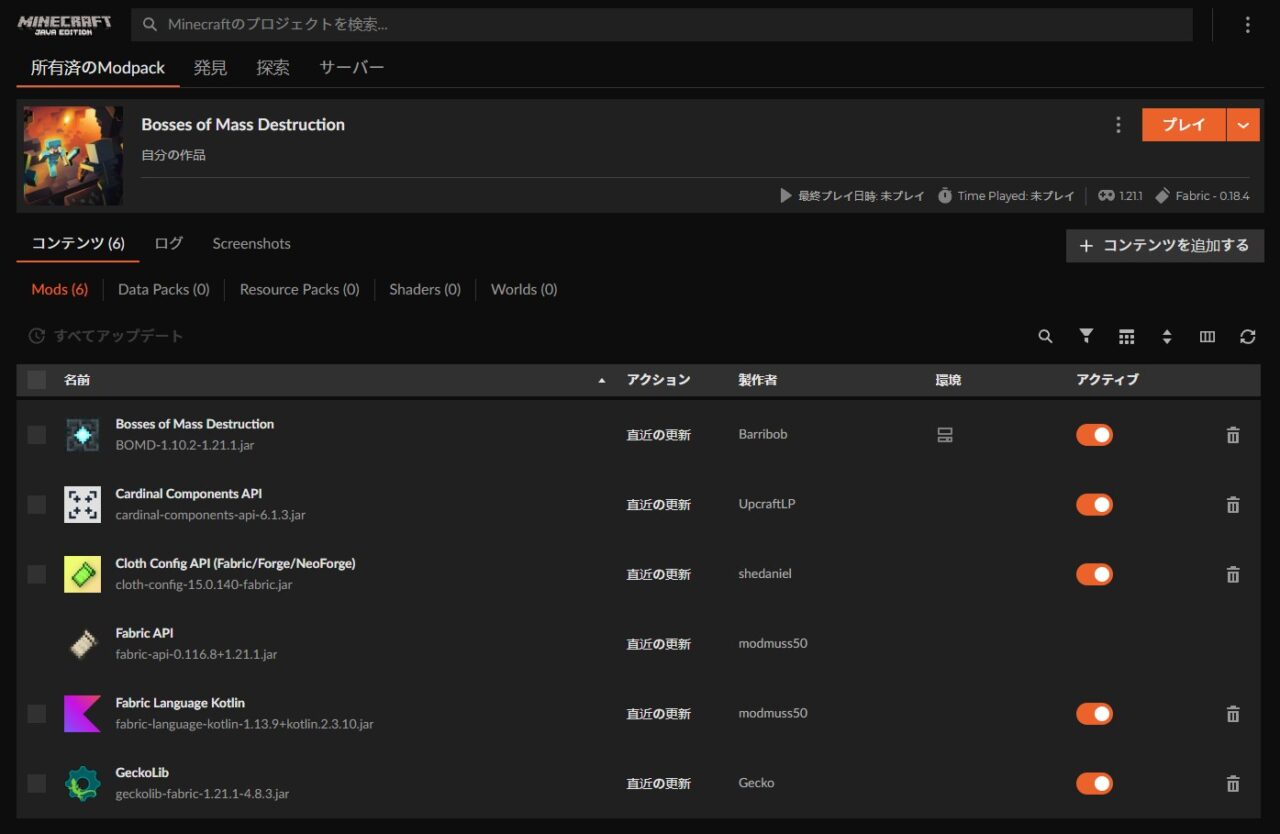Disable the Bosses of Mass Destruction mod toggle
This screenshot has height=834, width=1280.
[x=1094, y=435]
